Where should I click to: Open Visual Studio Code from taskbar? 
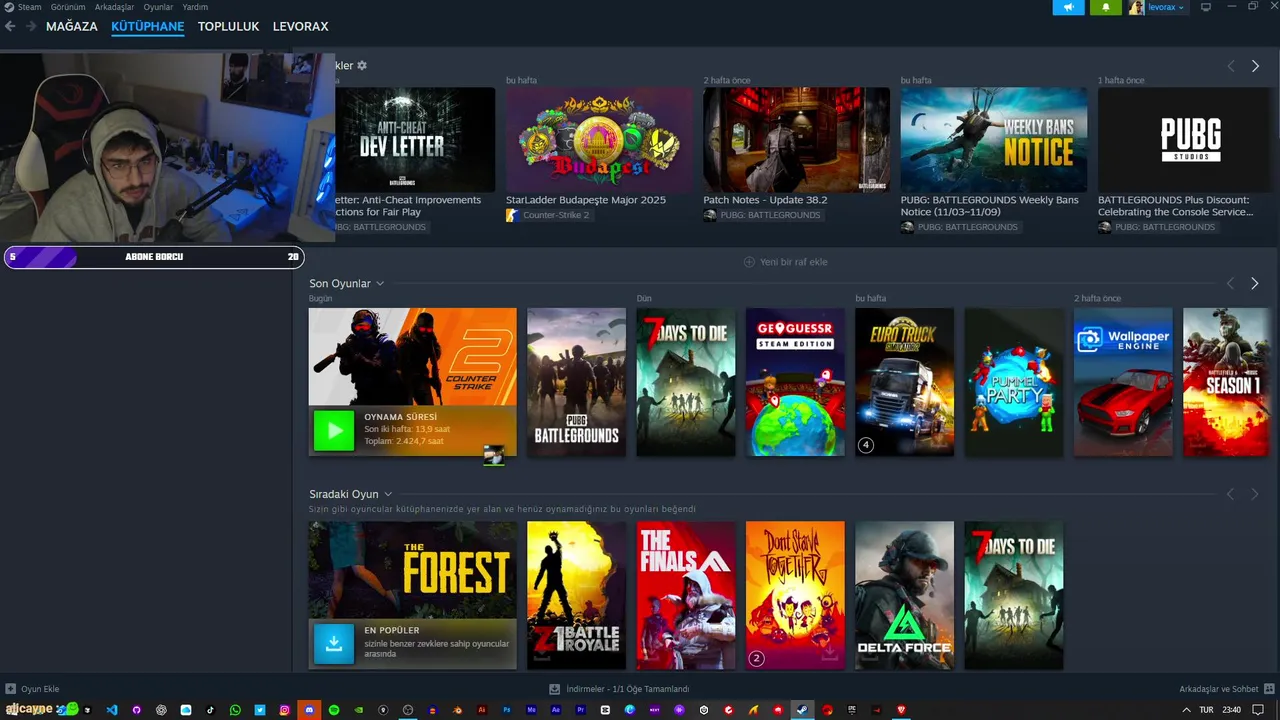[112, 710]
